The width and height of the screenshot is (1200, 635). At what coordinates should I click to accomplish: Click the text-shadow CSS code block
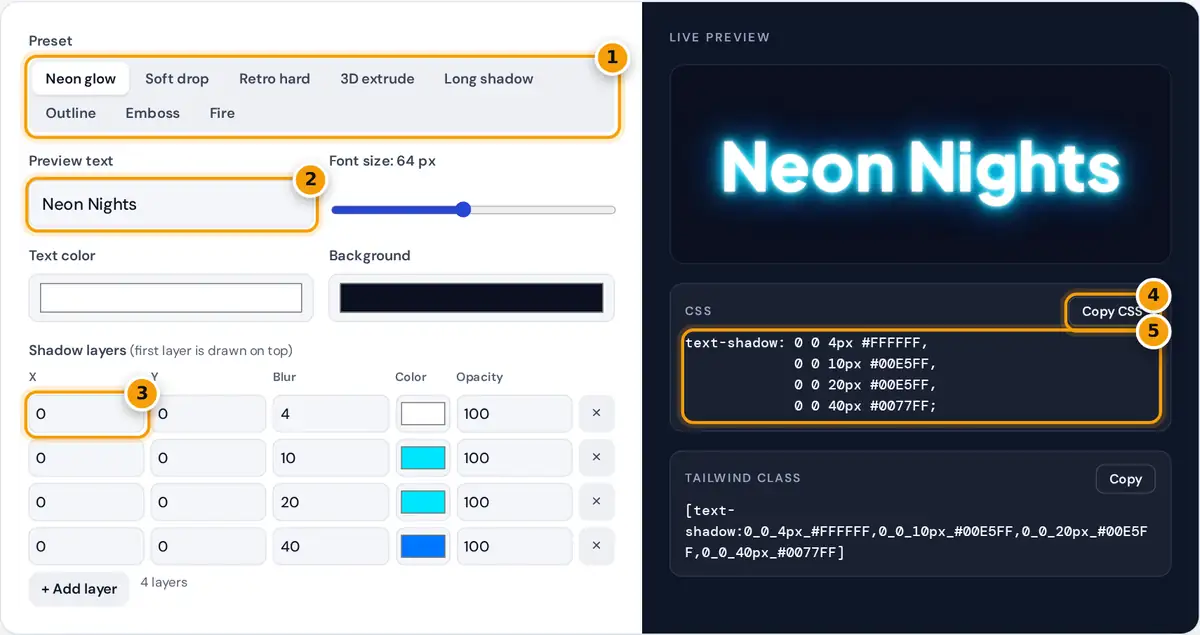coord(921,374)
